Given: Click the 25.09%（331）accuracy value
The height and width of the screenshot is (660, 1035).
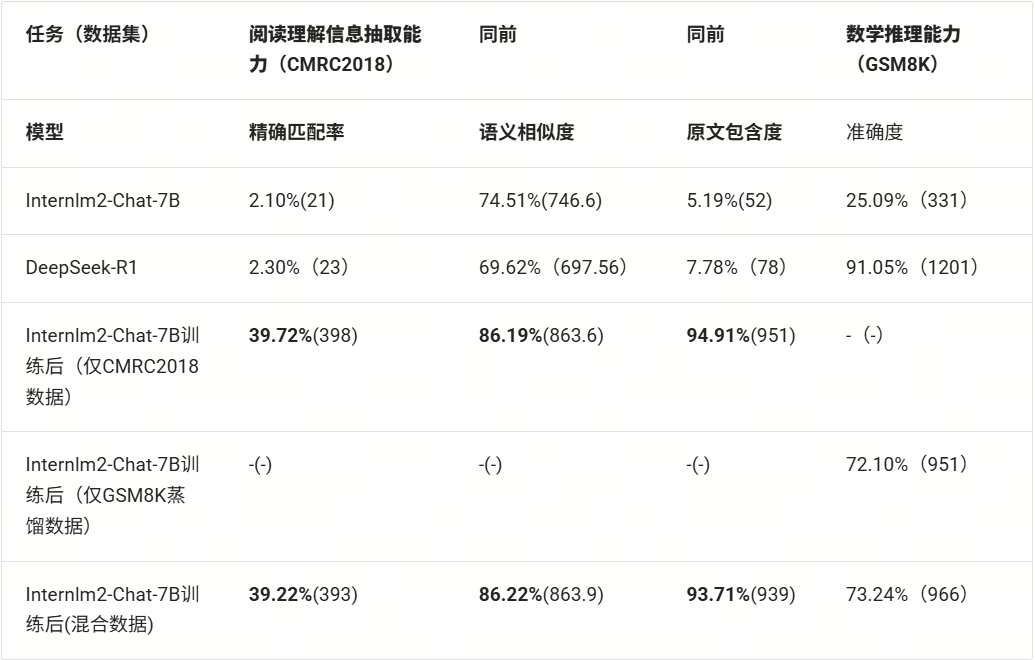Looking at the screenshot, I should 907,200.
